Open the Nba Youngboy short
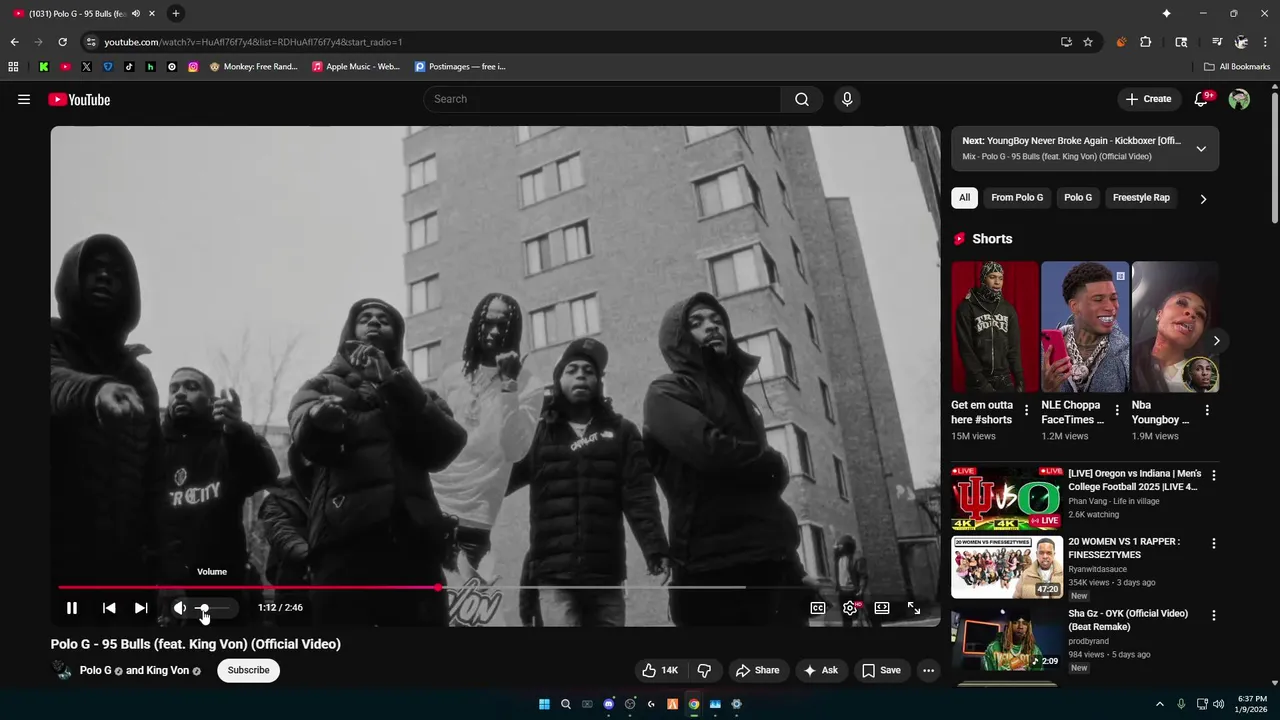Viewport: 1280px width, 720px height. 1175,327
